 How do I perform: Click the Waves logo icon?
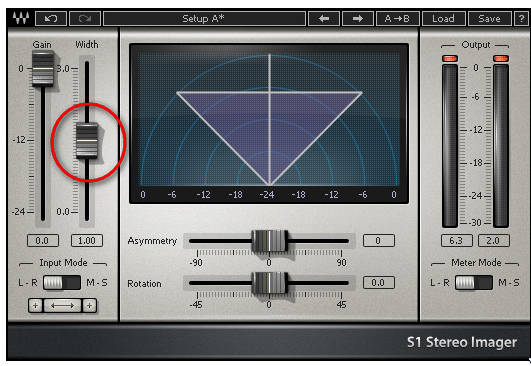tap(21, 18)
